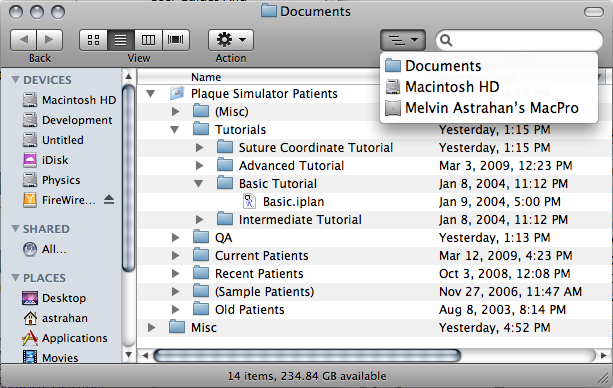Expand the Recent Patients folder
This screenshot has height=388, width=613.
176,273
